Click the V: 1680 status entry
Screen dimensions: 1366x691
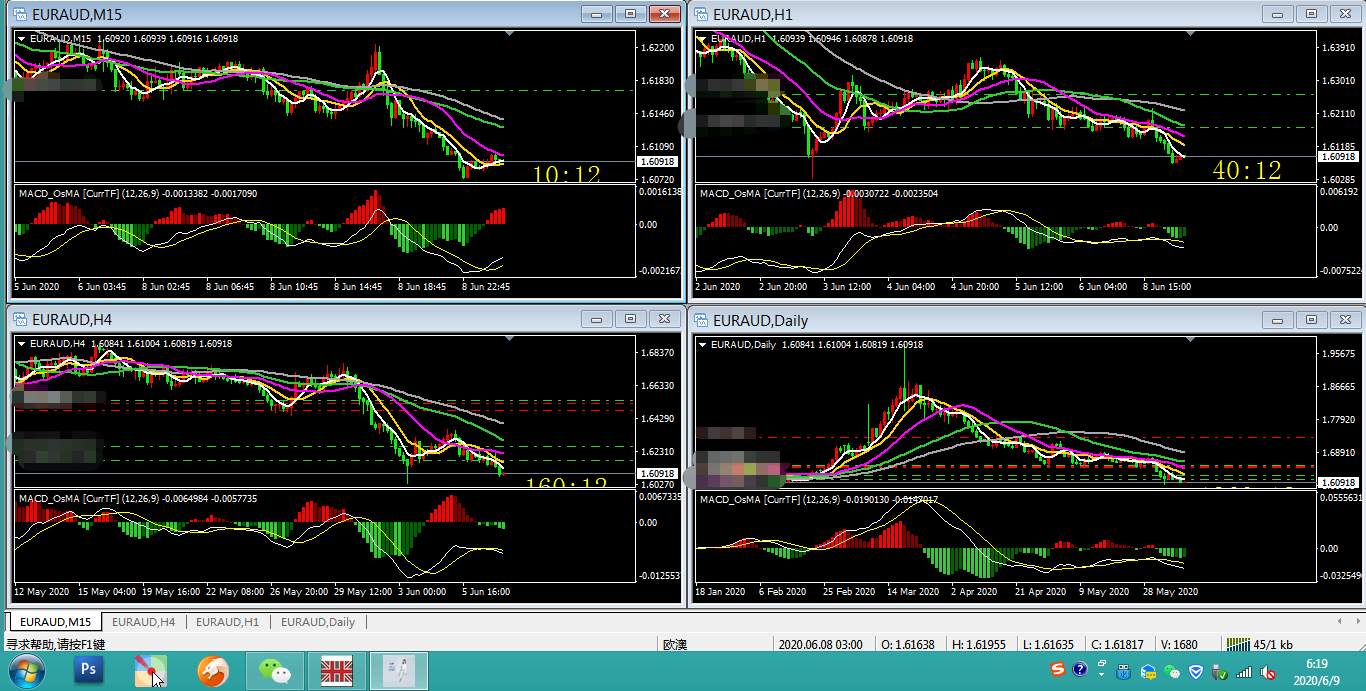pos(1179,644)
